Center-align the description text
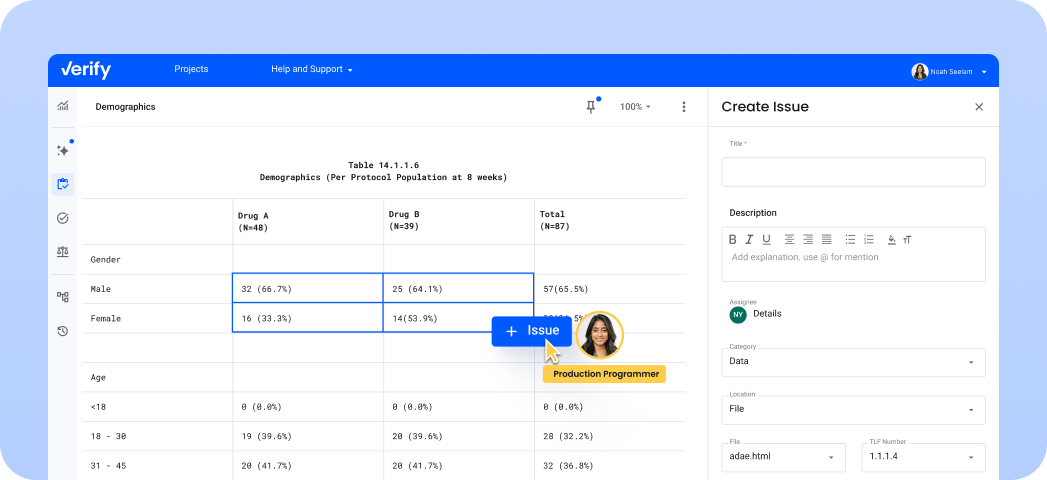The width and height of the screenshot is (1047, 480). (790, 239)
